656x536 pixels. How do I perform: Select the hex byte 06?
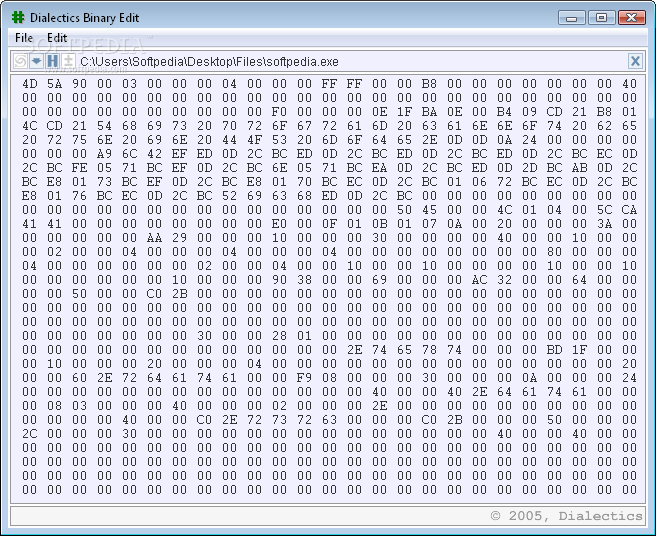point(479,182)
